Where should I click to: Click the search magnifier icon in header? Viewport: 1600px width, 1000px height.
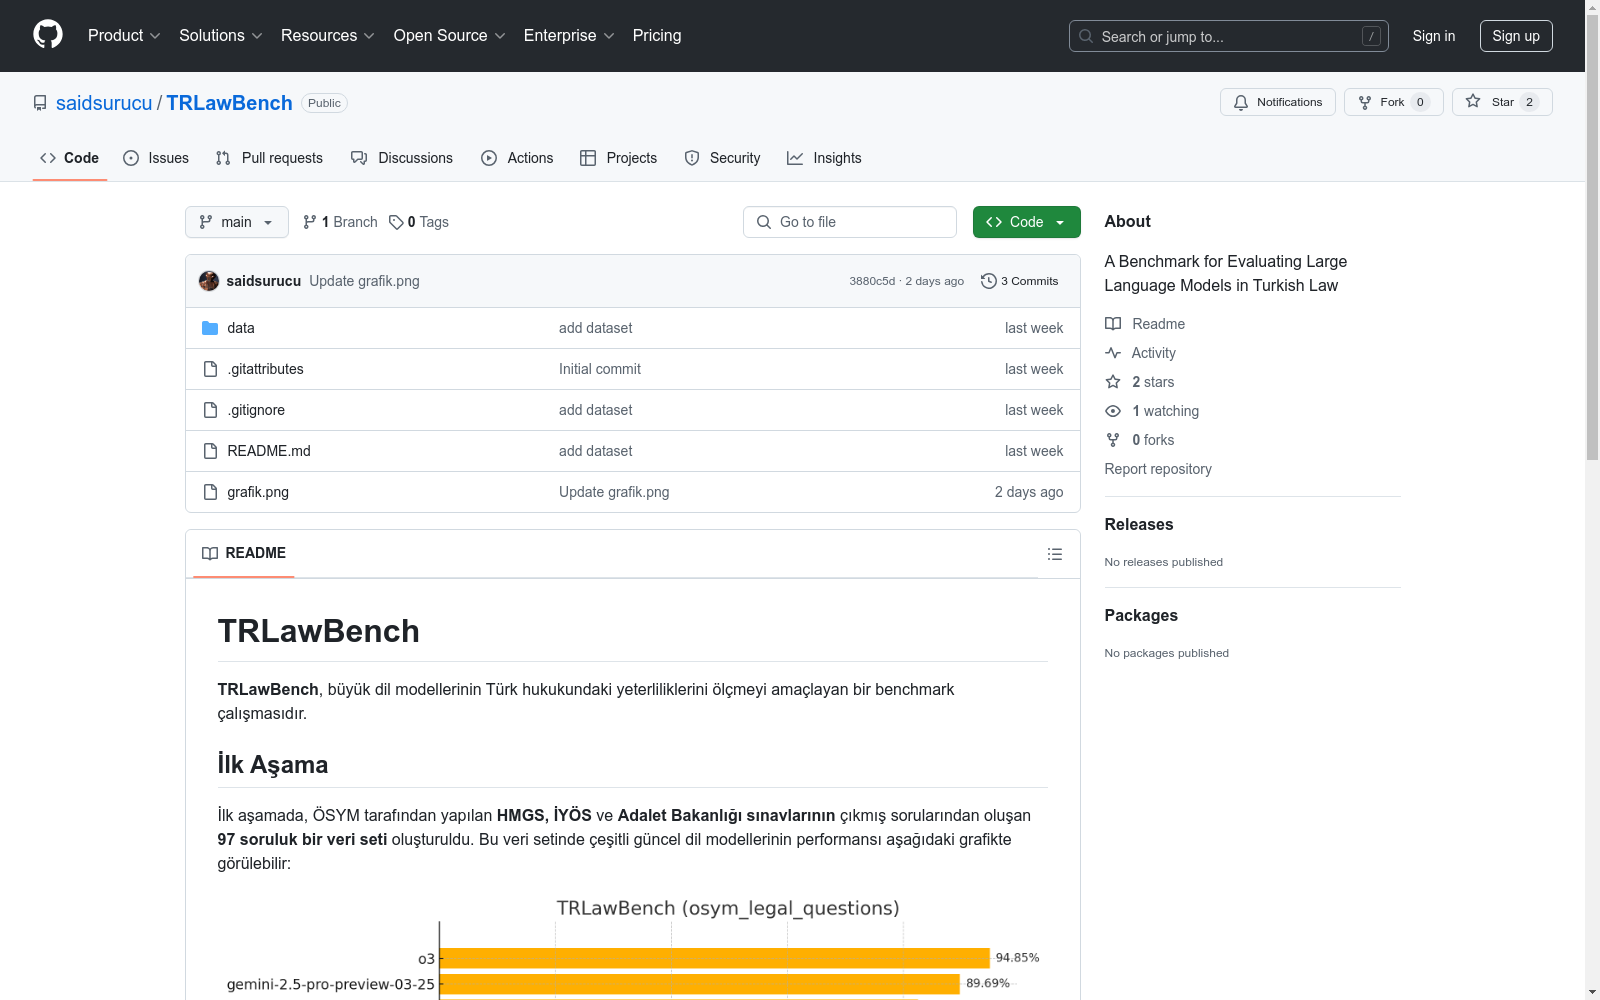(x=1086, y=36)
